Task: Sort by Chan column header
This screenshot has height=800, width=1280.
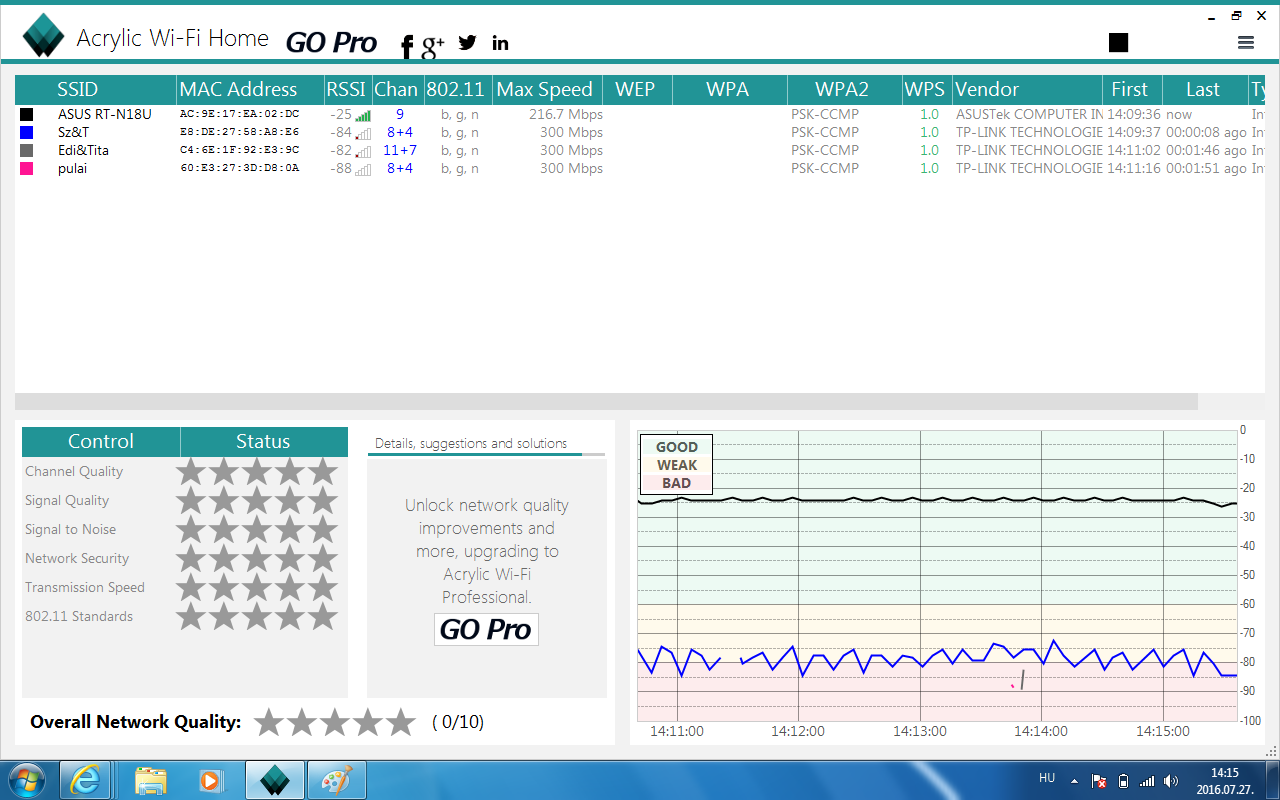Action: [x=397, y=89]
